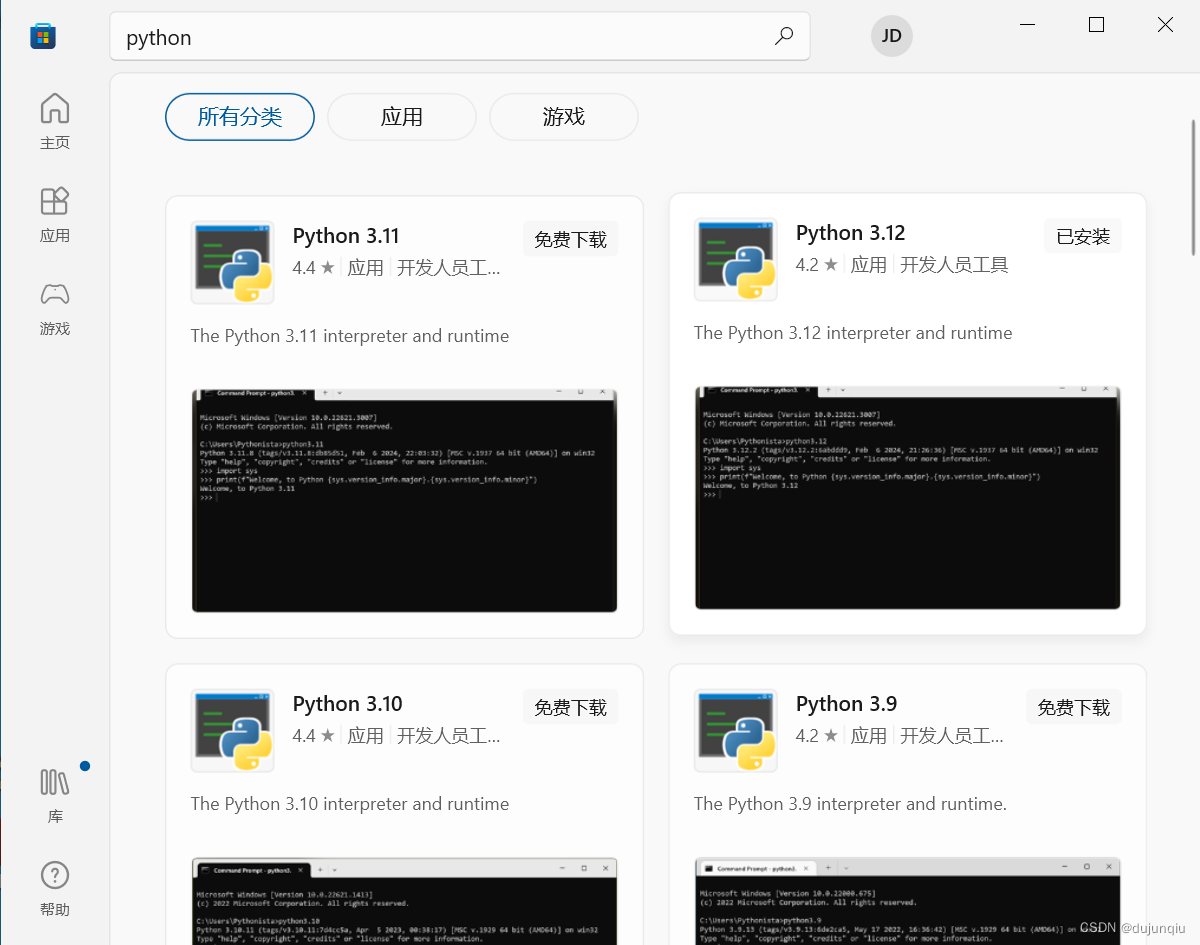Click 免费下载 for Python 3.11

[x=570, y=238]
